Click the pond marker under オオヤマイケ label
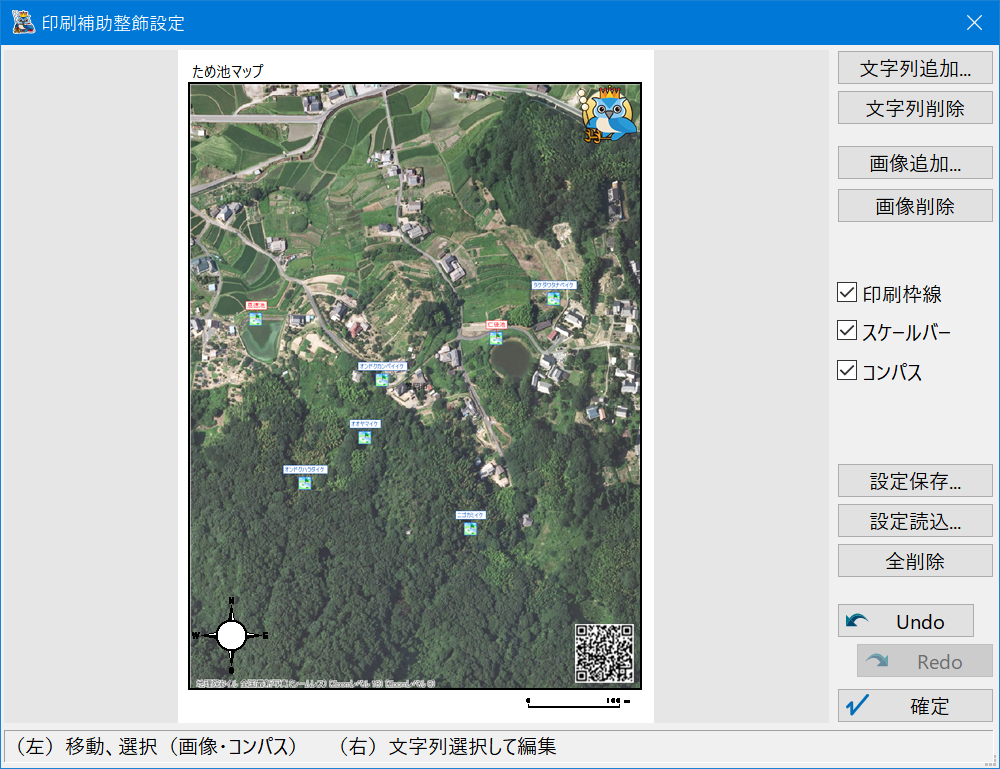 pos(365,437)
